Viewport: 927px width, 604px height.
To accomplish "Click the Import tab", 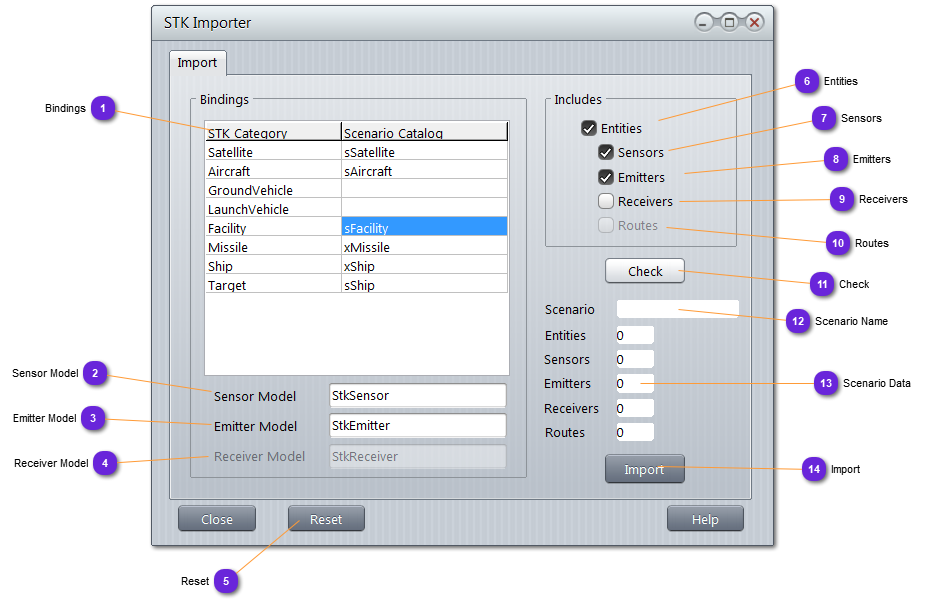I will click(x=197, y=62).
